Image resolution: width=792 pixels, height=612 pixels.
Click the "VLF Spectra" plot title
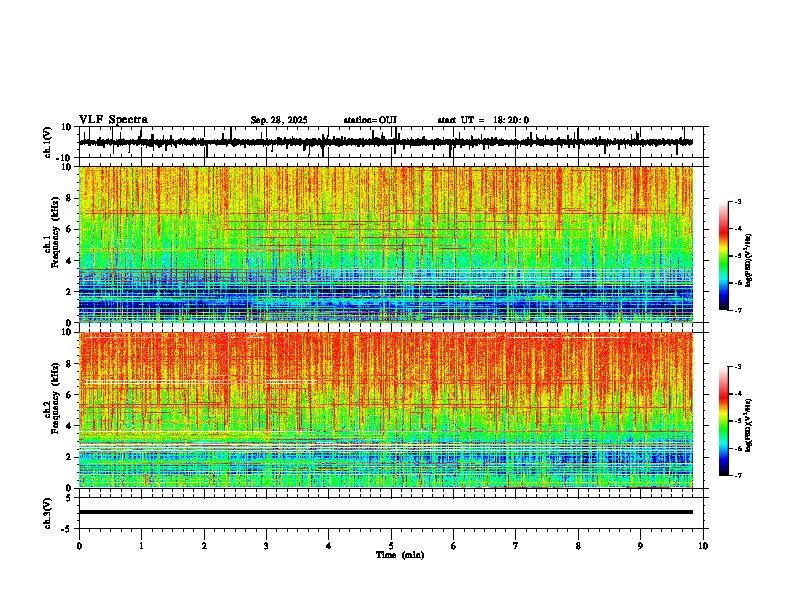[113, 120]
